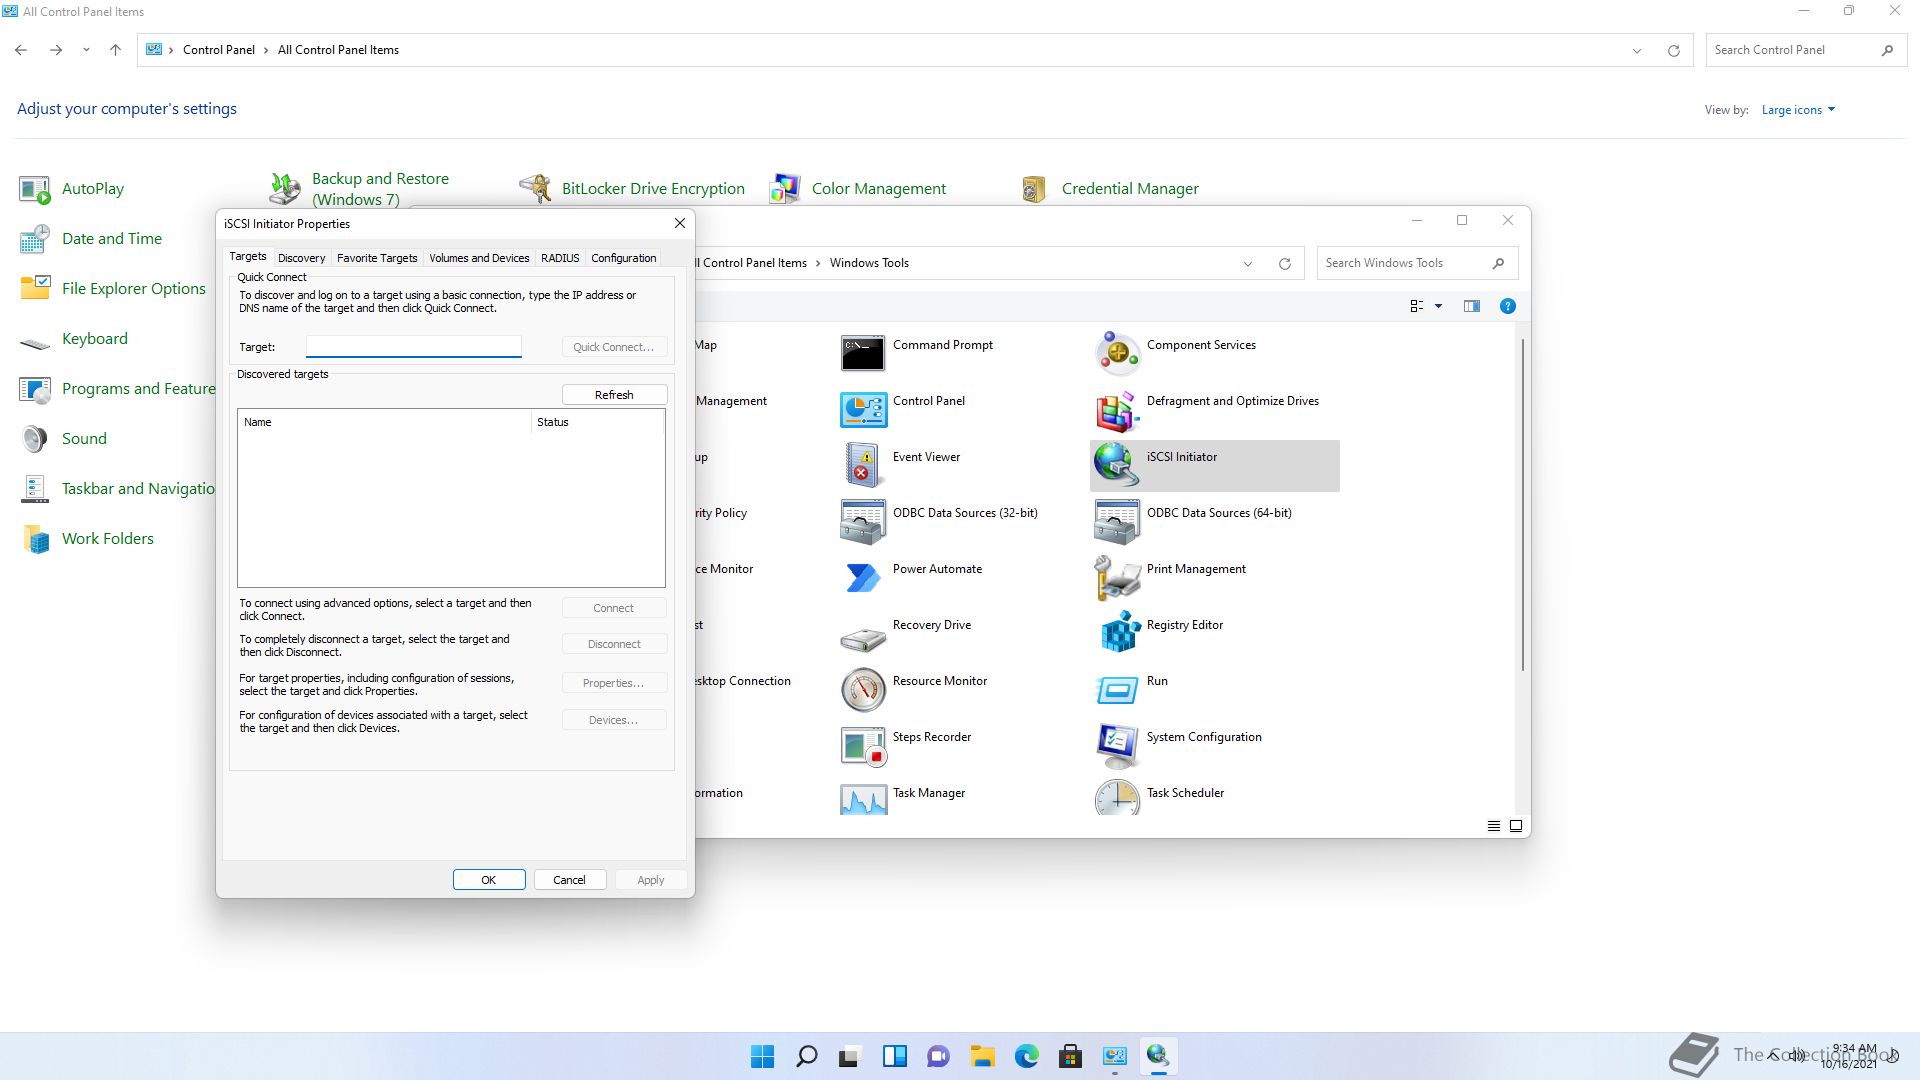Switch Windows Tools to large thumbnails view
Image resolution: width=1920 pixels, height=1080 pixels.
coord(1516,826)
